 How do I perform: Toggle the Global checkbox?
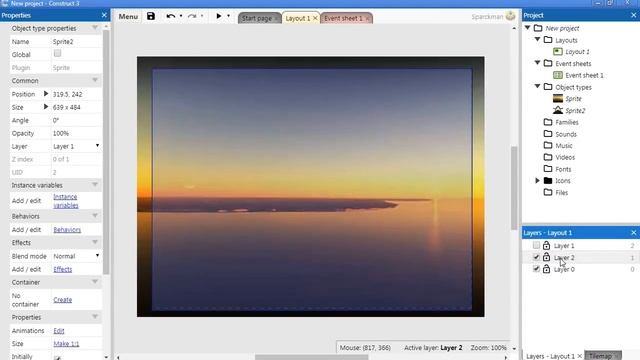coord(58,53)
